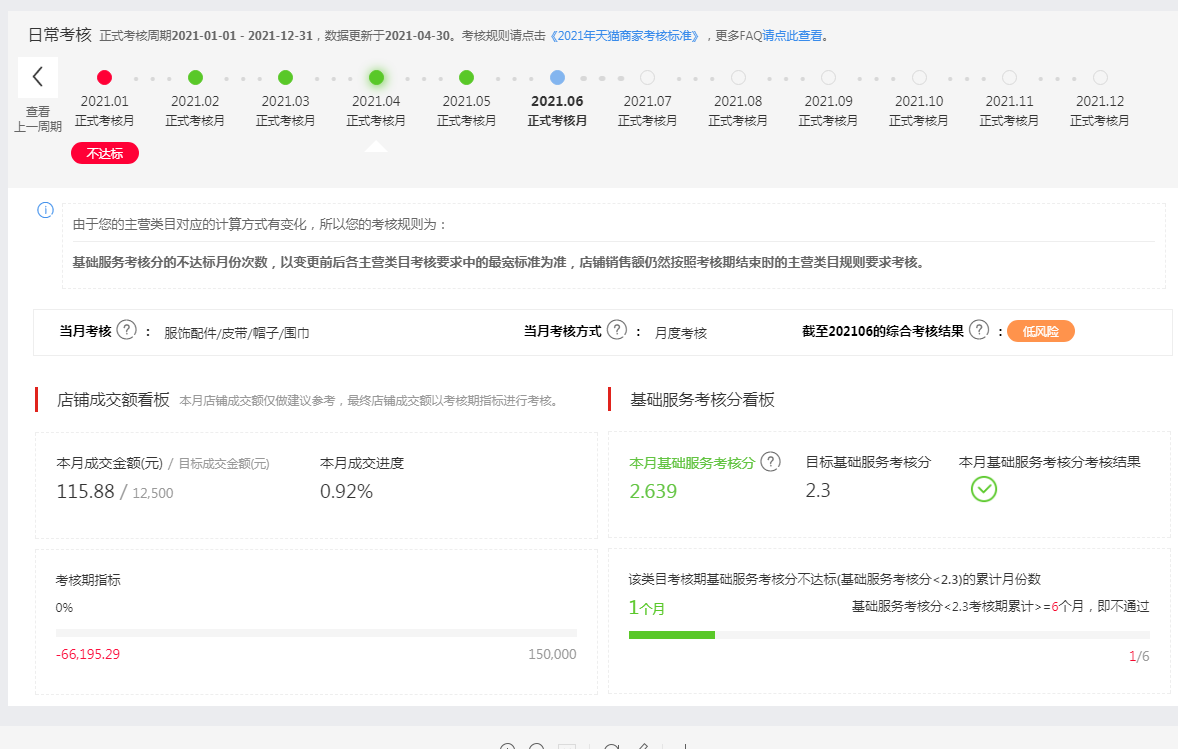
Task: Select the 2021.12 empty timeline dot
Action: click(x=1101, y=77)
